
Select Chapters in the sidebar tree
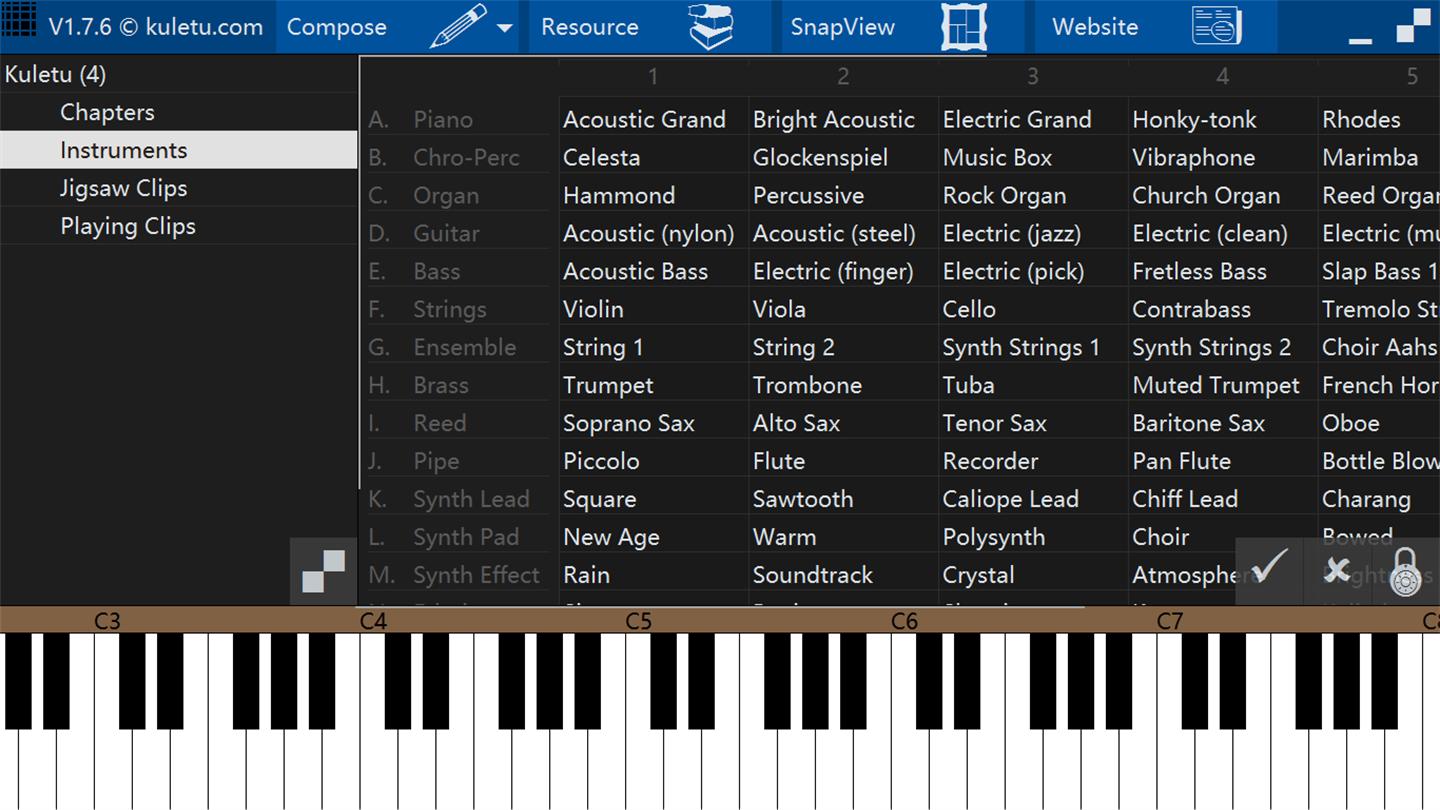point(107,112)
